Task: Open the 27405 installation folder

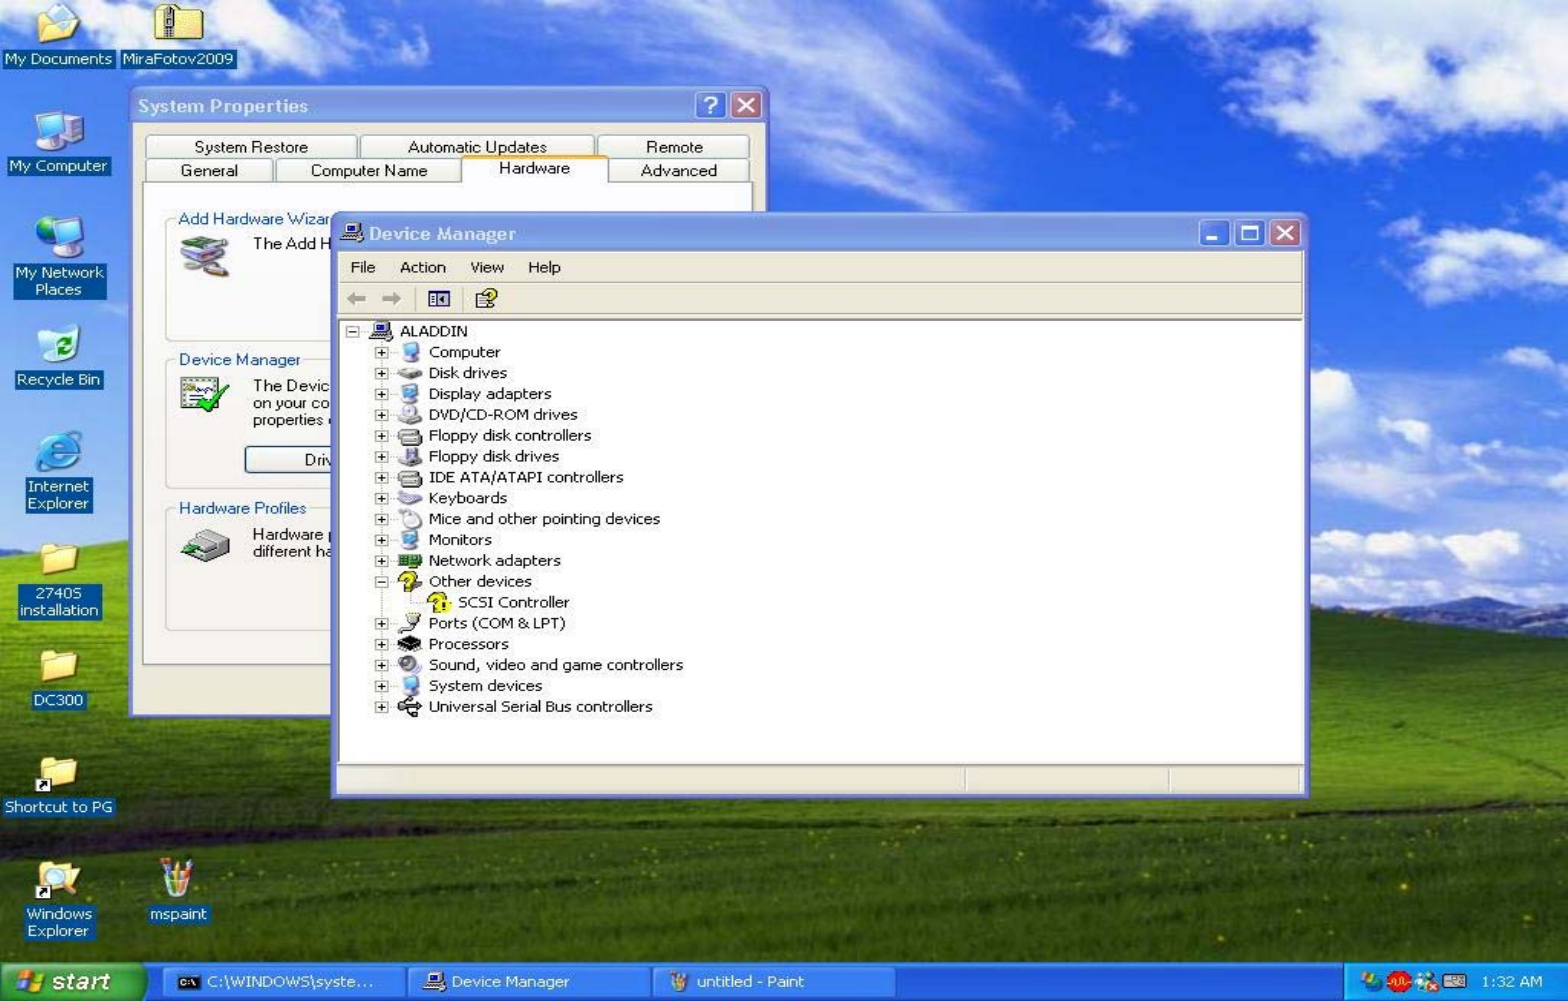Action: [x=58, y=580]
